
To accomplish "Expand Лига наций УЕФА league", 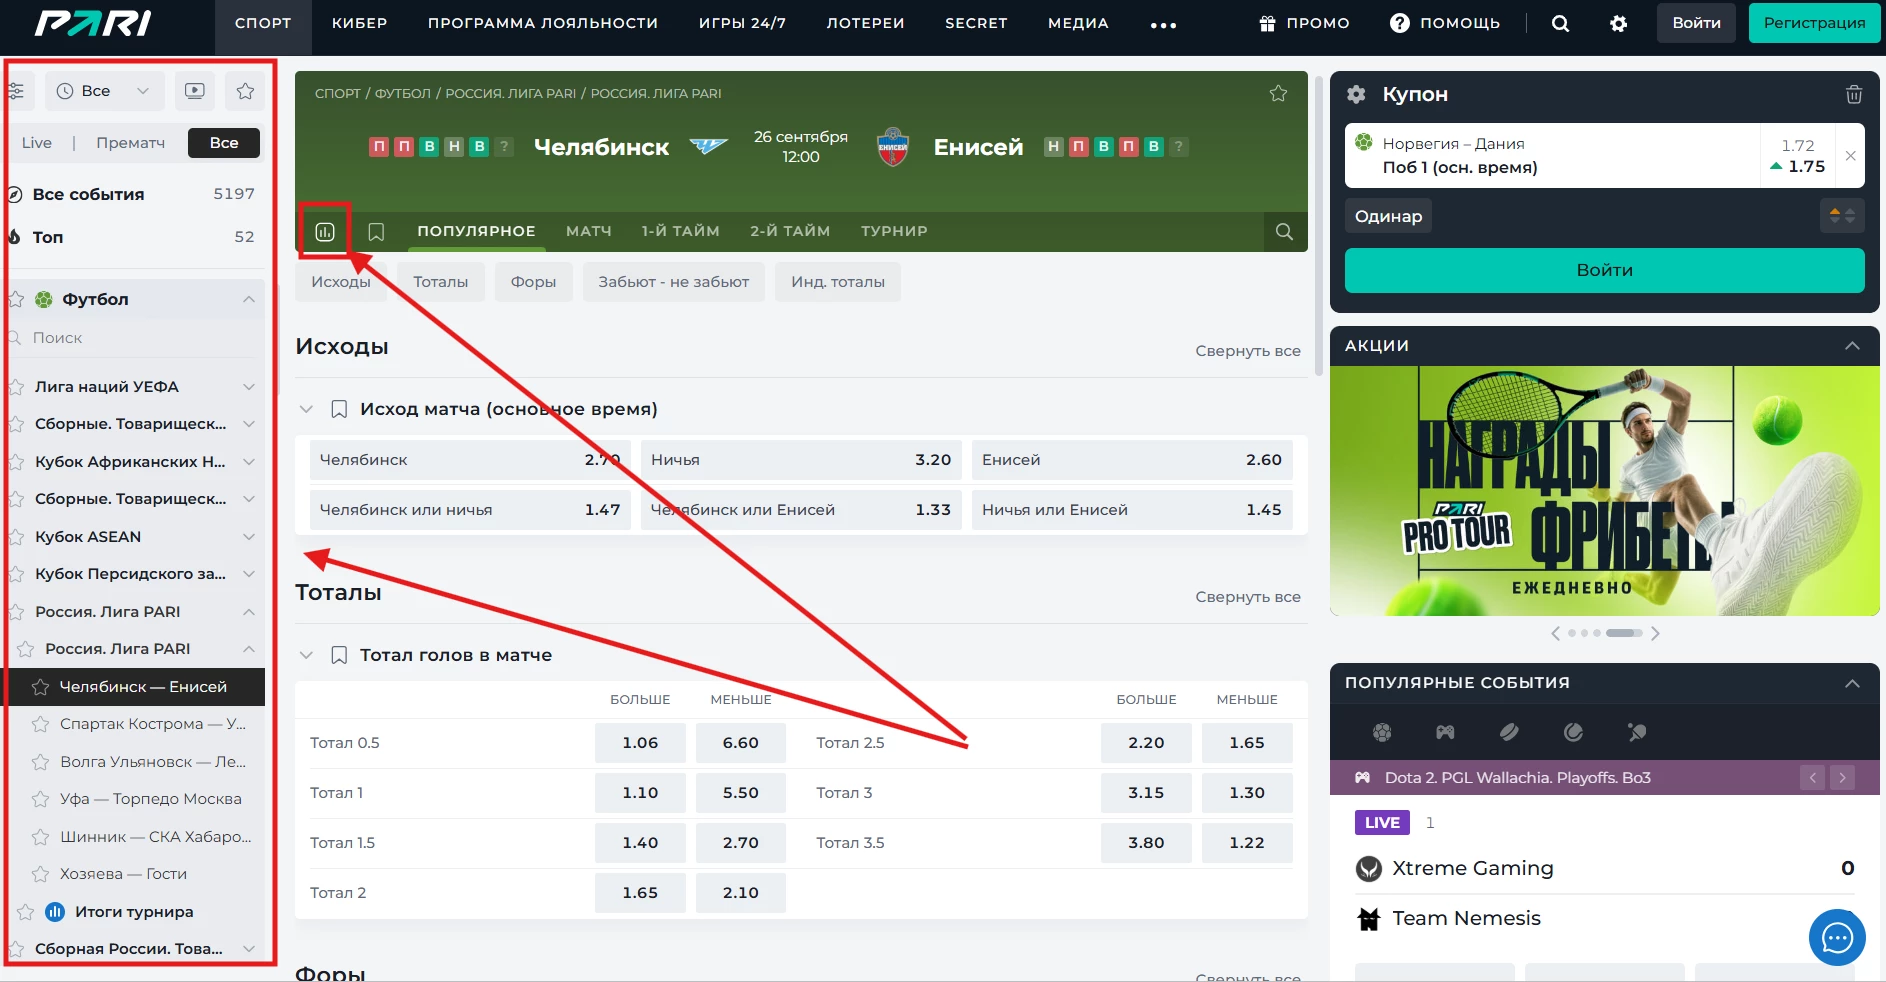I will point(249,387).
